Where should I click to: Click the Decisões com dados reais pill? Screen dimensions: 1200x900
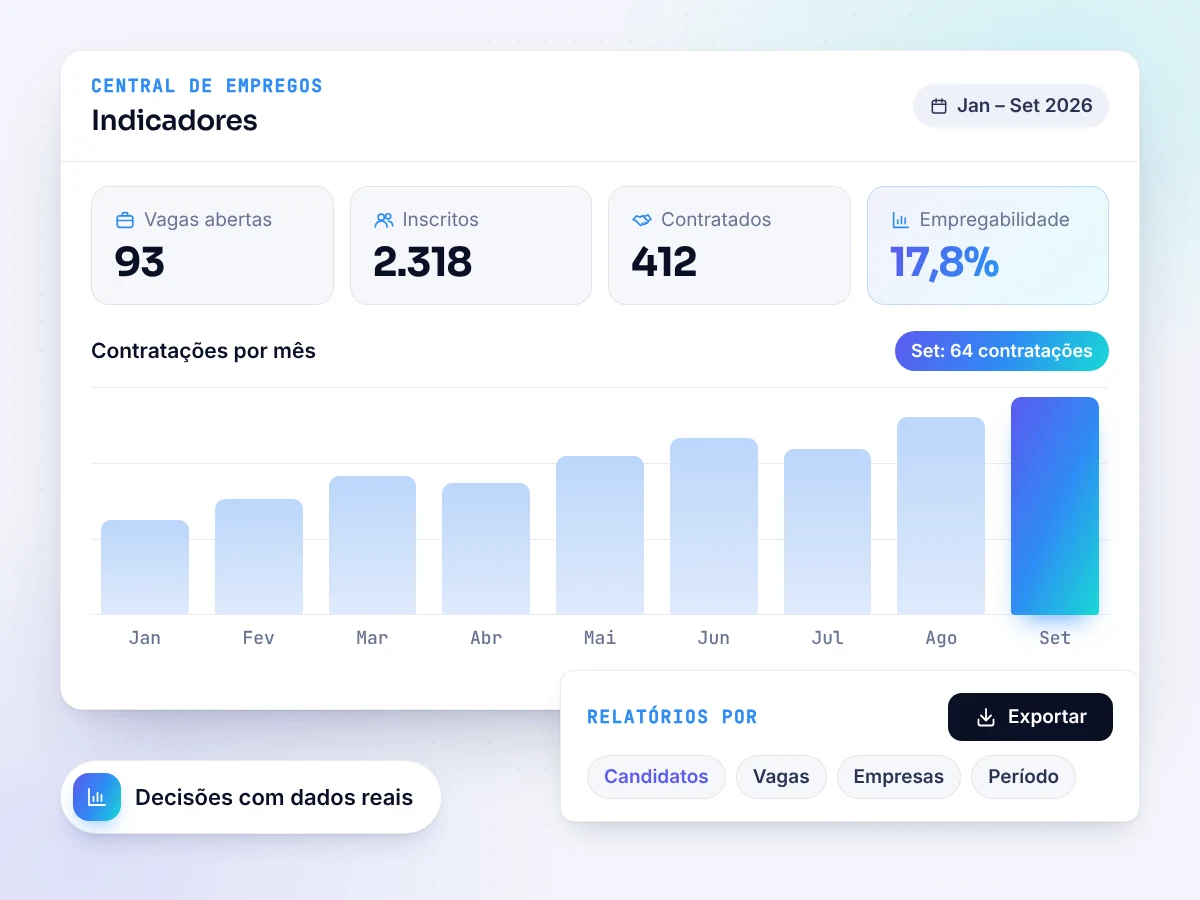251,797
